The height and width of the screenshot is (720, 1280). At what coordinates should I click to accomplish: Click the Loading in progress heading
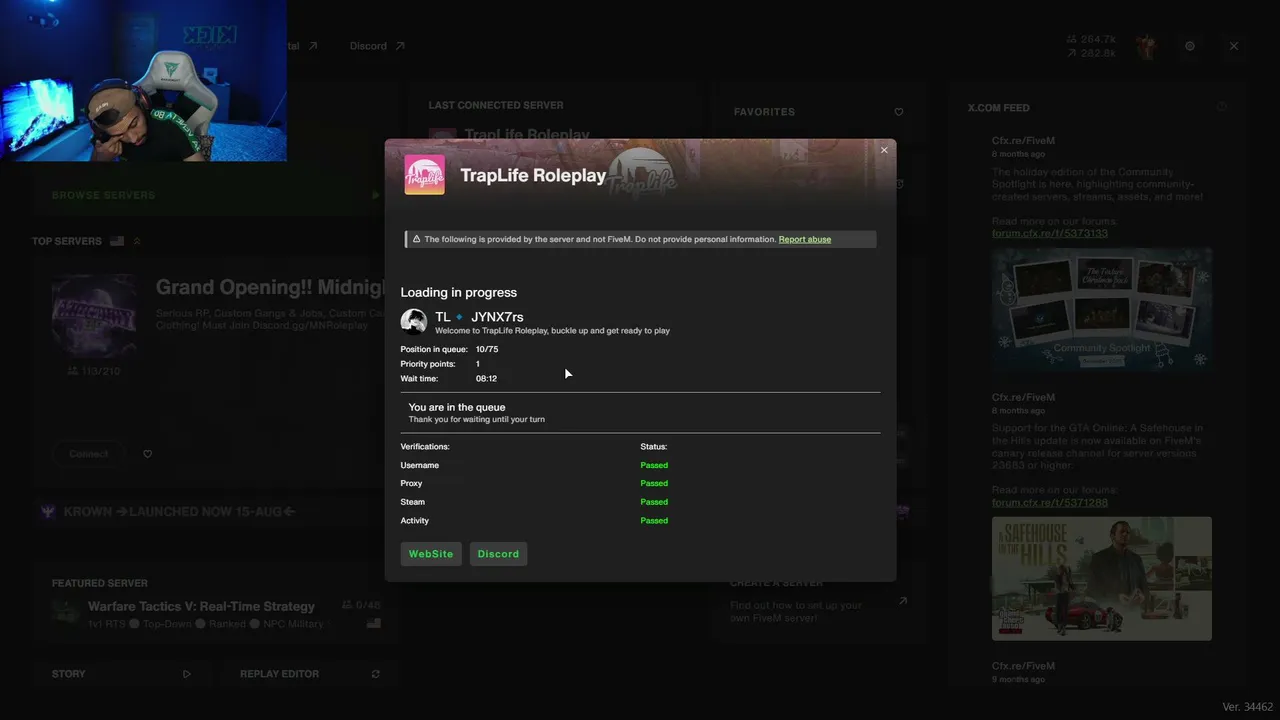(x=459, y=293)
